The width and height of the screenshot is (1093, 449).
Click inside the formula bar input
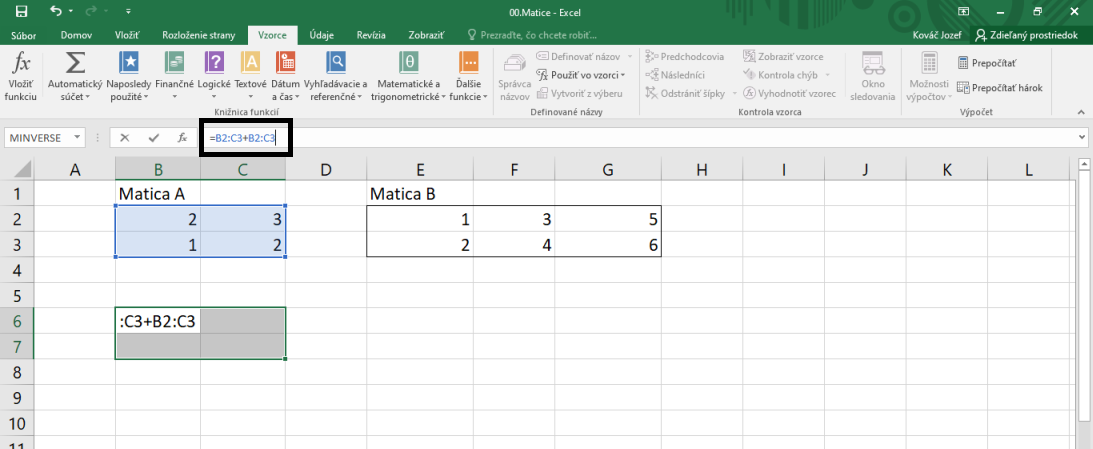coord(600,138)
